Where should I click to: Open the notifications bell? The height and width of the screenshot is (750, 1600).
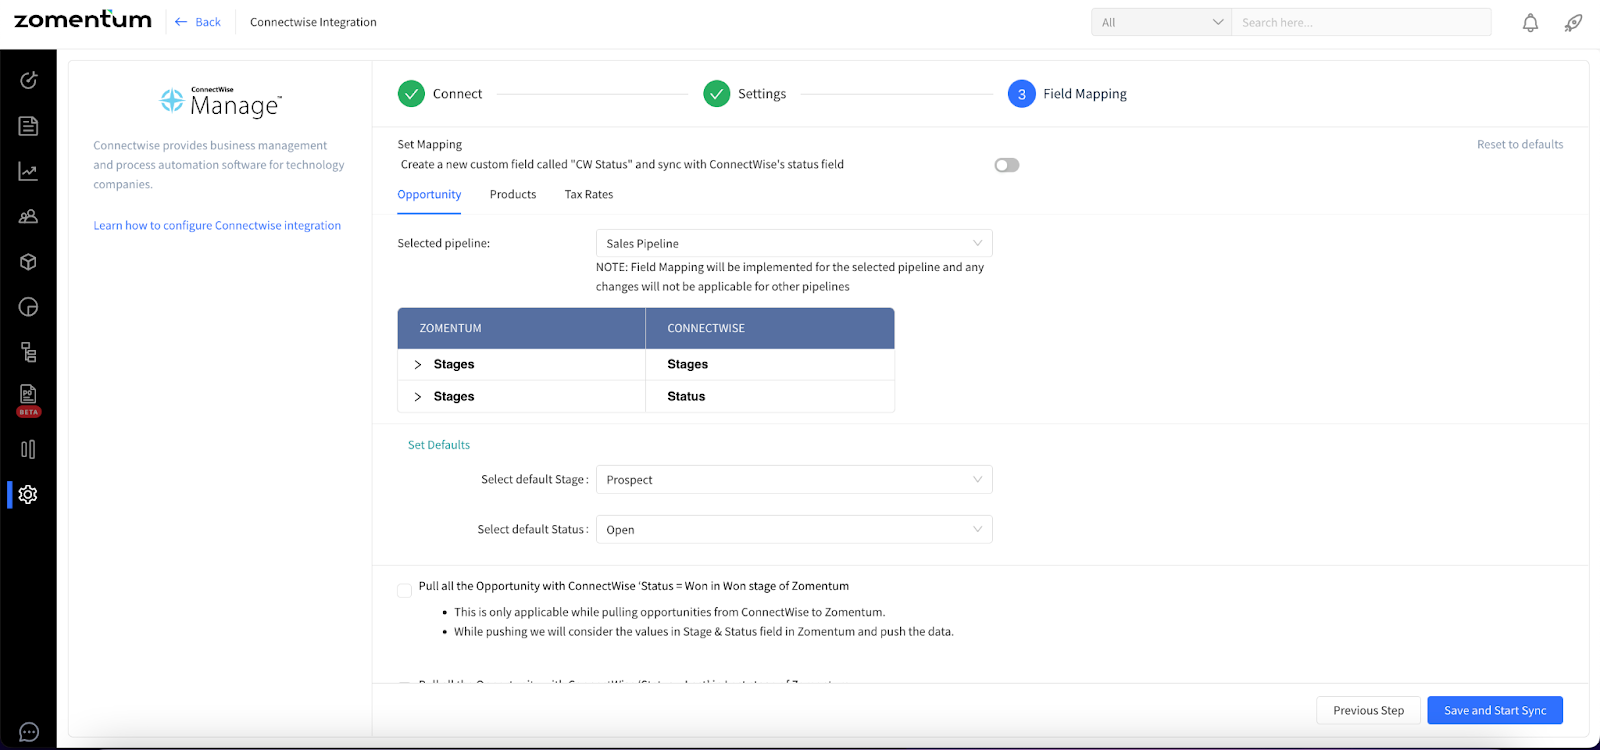1530,22
